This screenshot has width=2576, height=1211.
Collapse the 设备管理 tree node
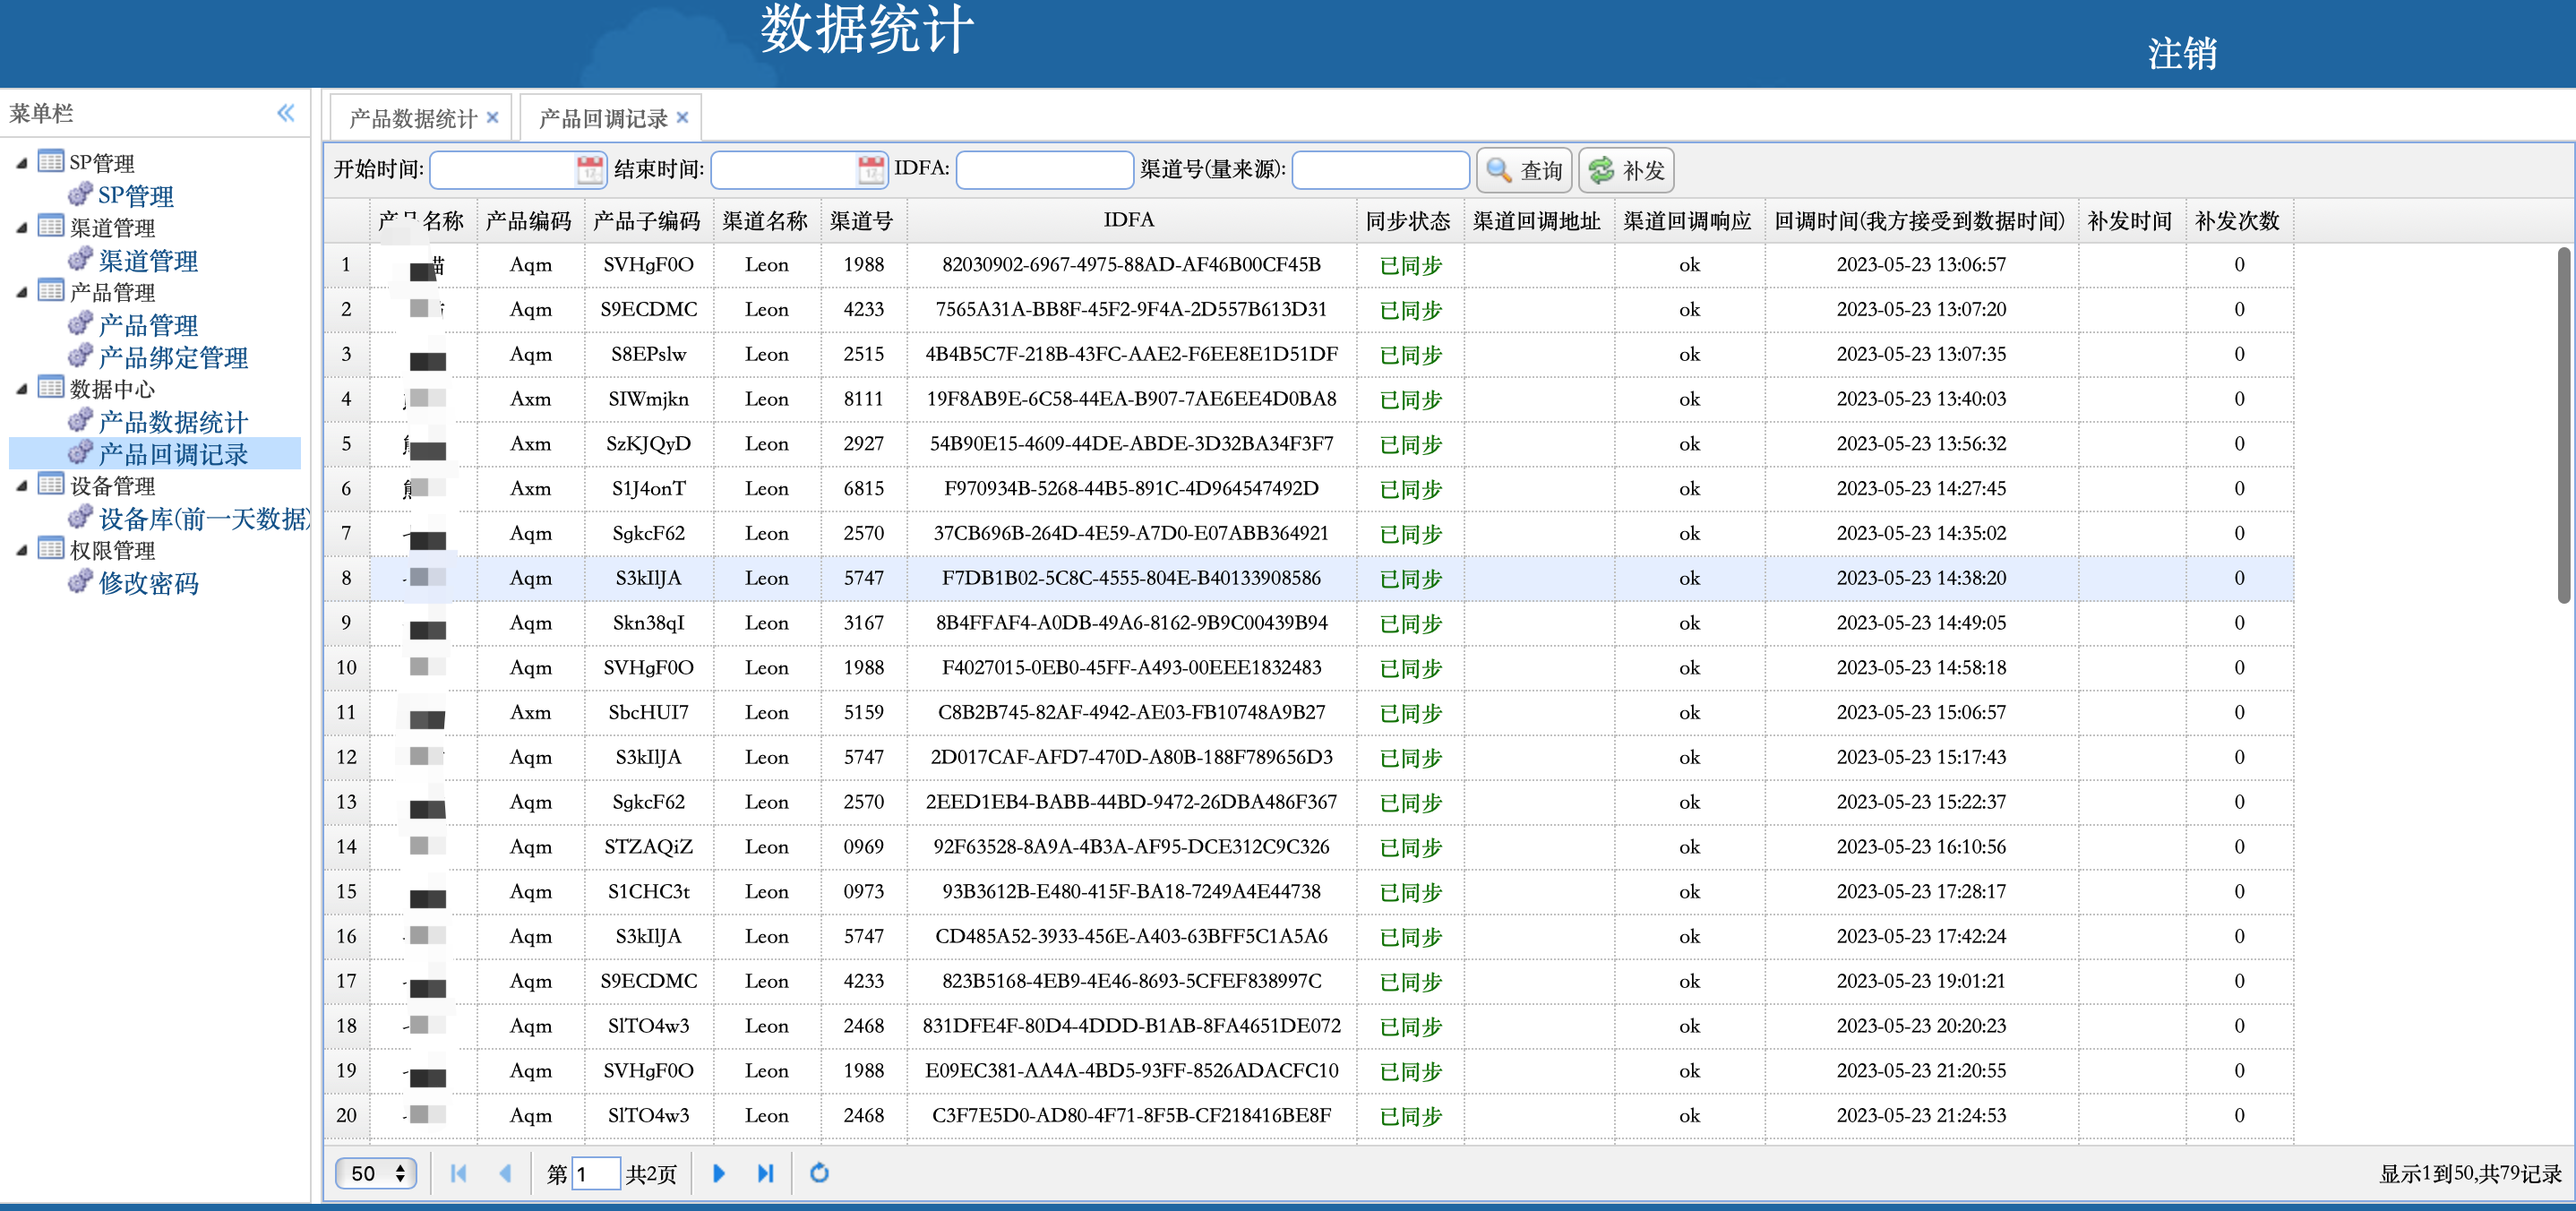pyautogui.click(x=21, y=487)
